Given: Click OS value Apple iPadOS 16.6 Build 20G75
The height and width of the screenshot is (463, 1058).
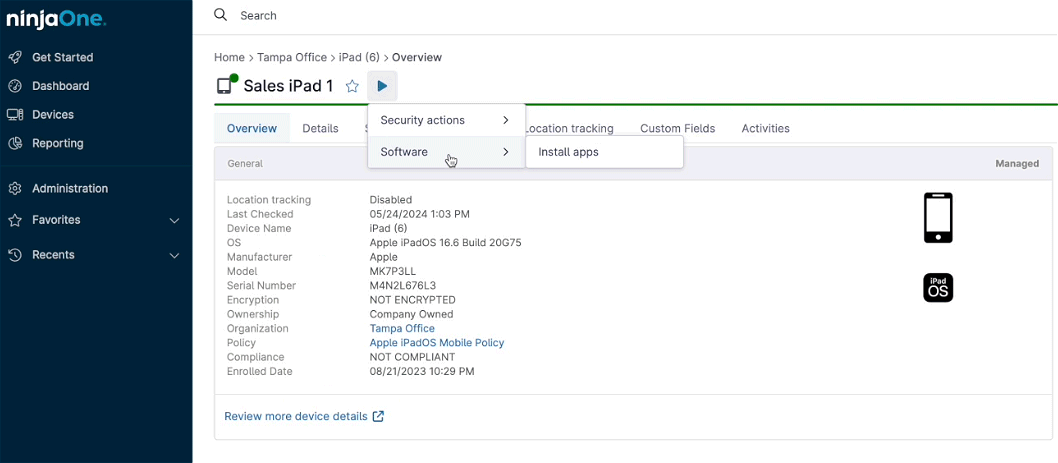Looking at the screenshot, I should point(445,243).
